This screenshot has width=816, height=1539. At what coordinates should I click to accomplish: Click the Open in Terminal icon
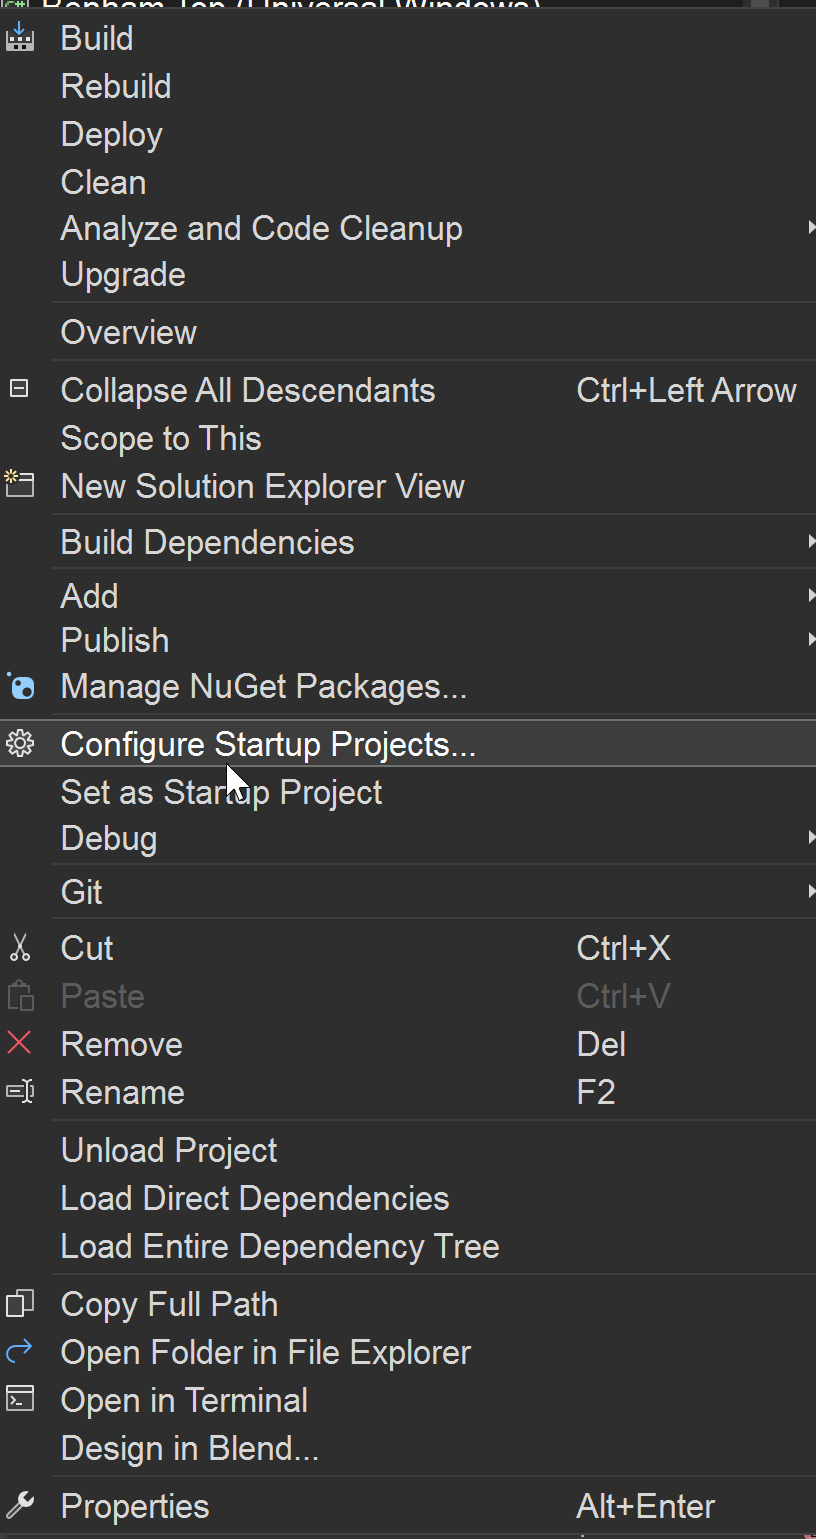[x=20, y=1399]
